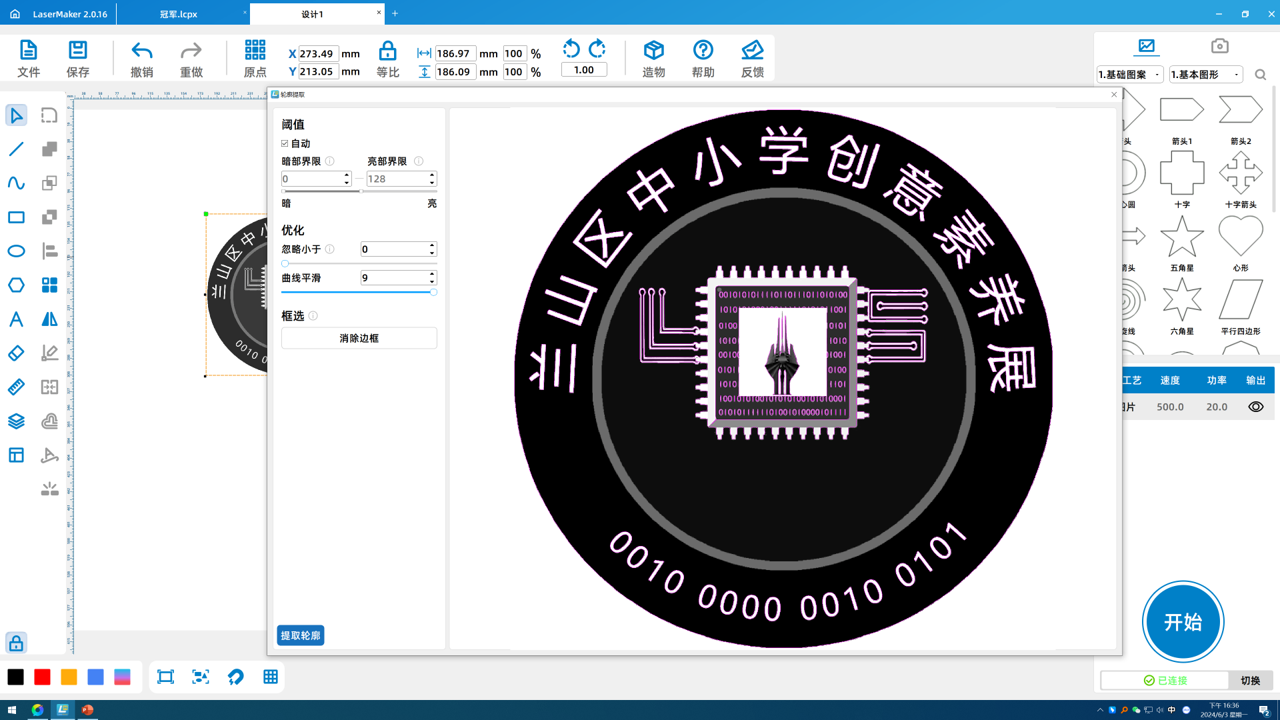Increase the 曲线平滑 value with the up arrow

pyautogui.click(x=432, y=274)
